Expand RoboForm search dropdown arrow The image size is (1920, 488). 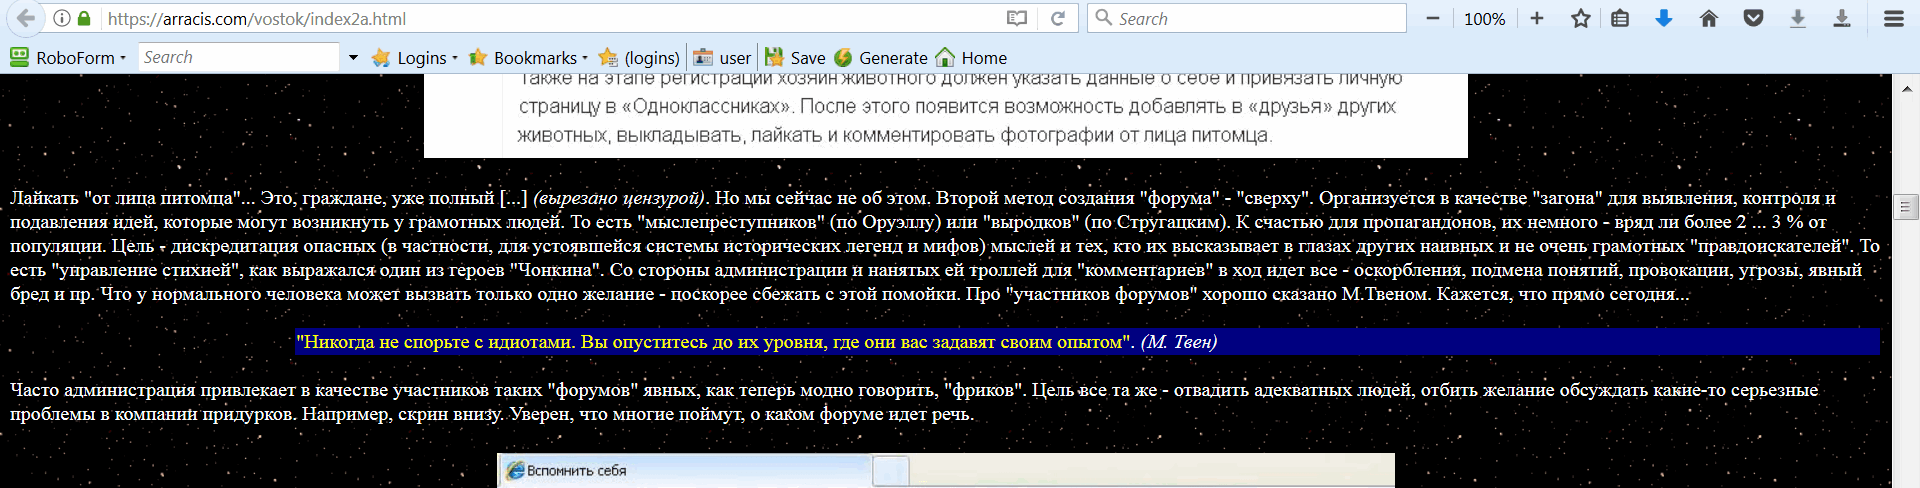tap(353, 58)
